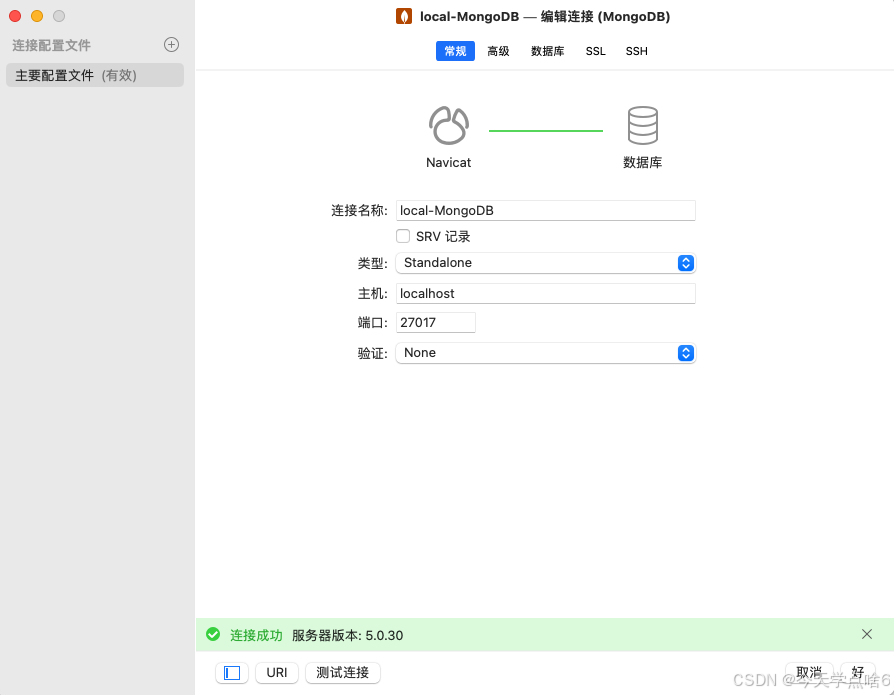Switch to the 数据库 tab
The width and height of the screenshot is (894, 695).
pos(547,51)
